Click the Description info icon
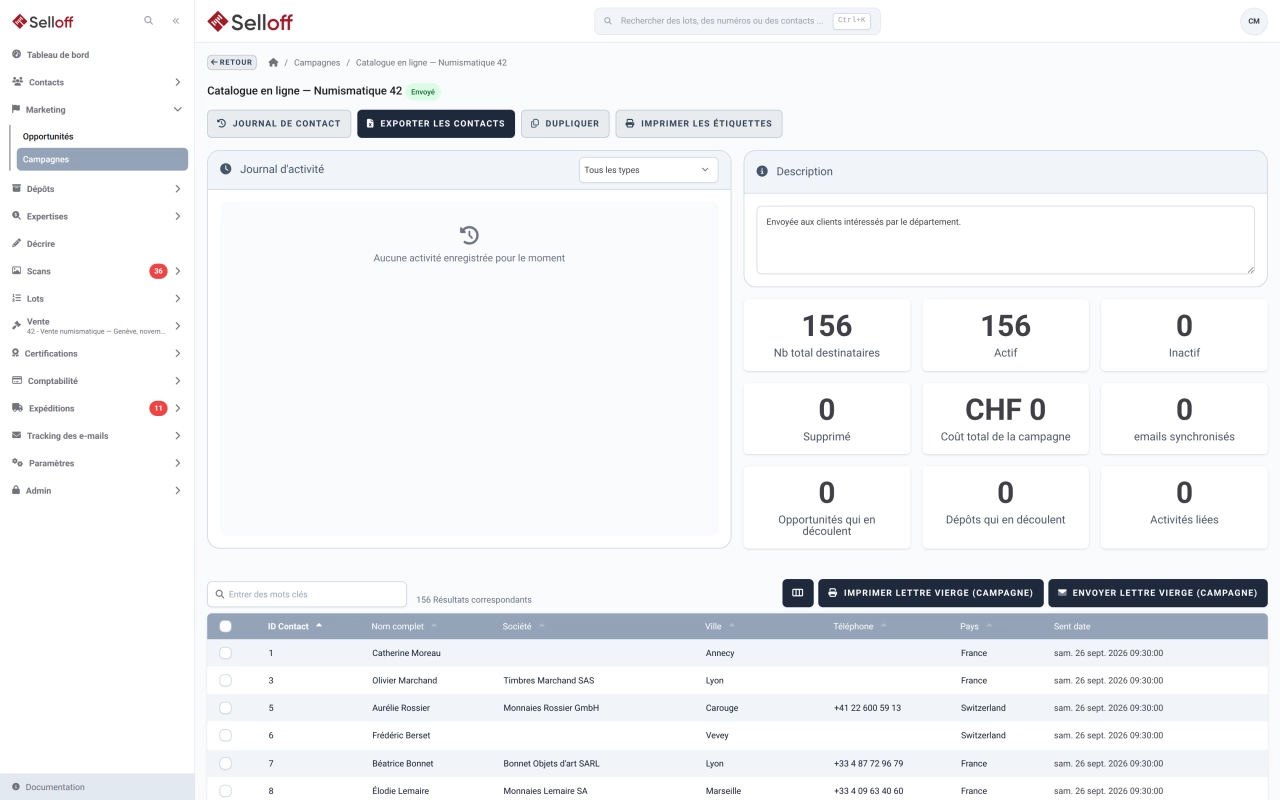The height and width of the screenshot is (800, 1280). [762, 172]
